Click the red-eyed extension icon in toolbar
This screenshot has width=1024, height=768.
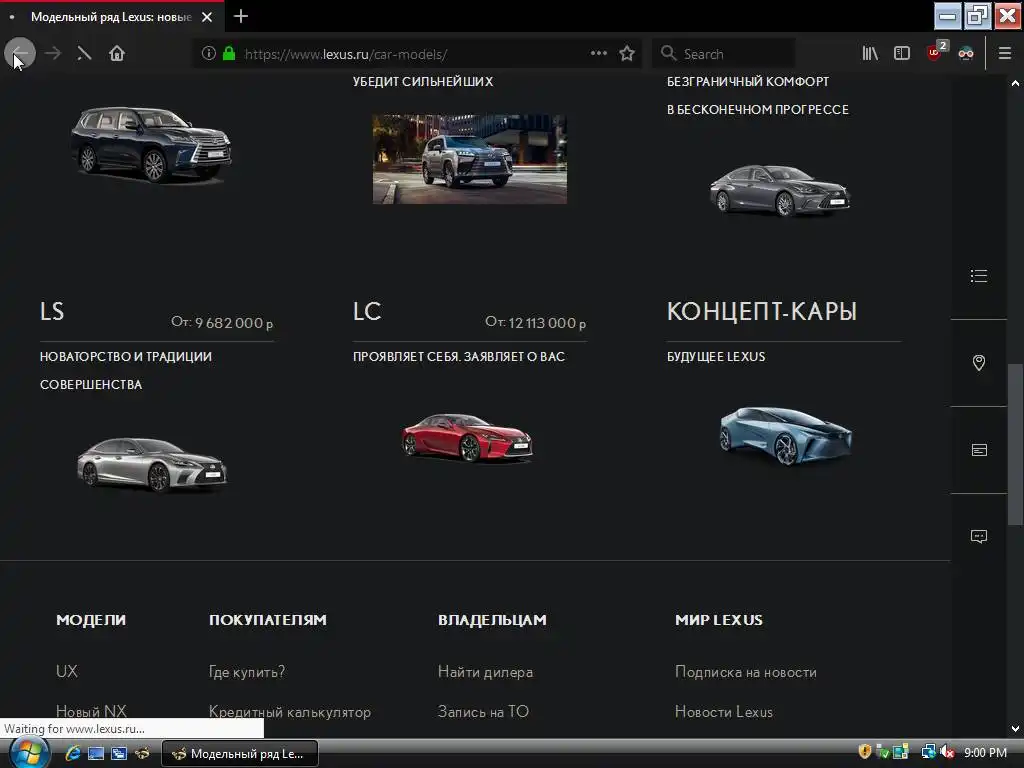(x=966, y=54)
